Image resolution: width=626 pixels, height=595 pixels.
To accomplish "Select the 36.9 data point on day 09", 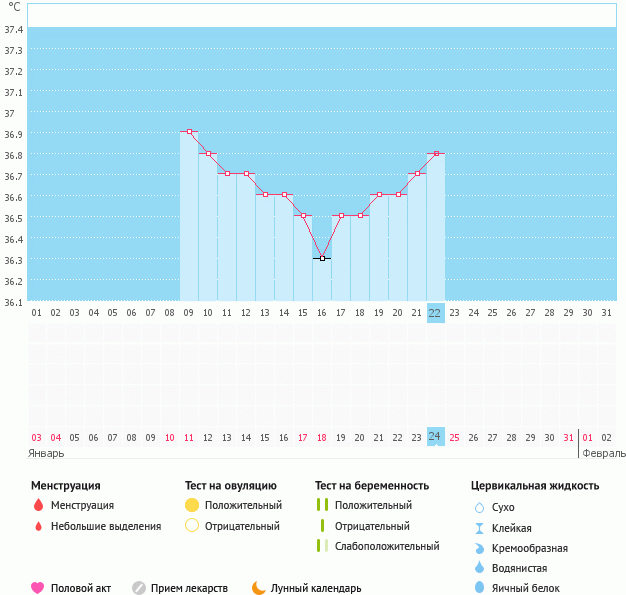I will [x=189, y=132].
